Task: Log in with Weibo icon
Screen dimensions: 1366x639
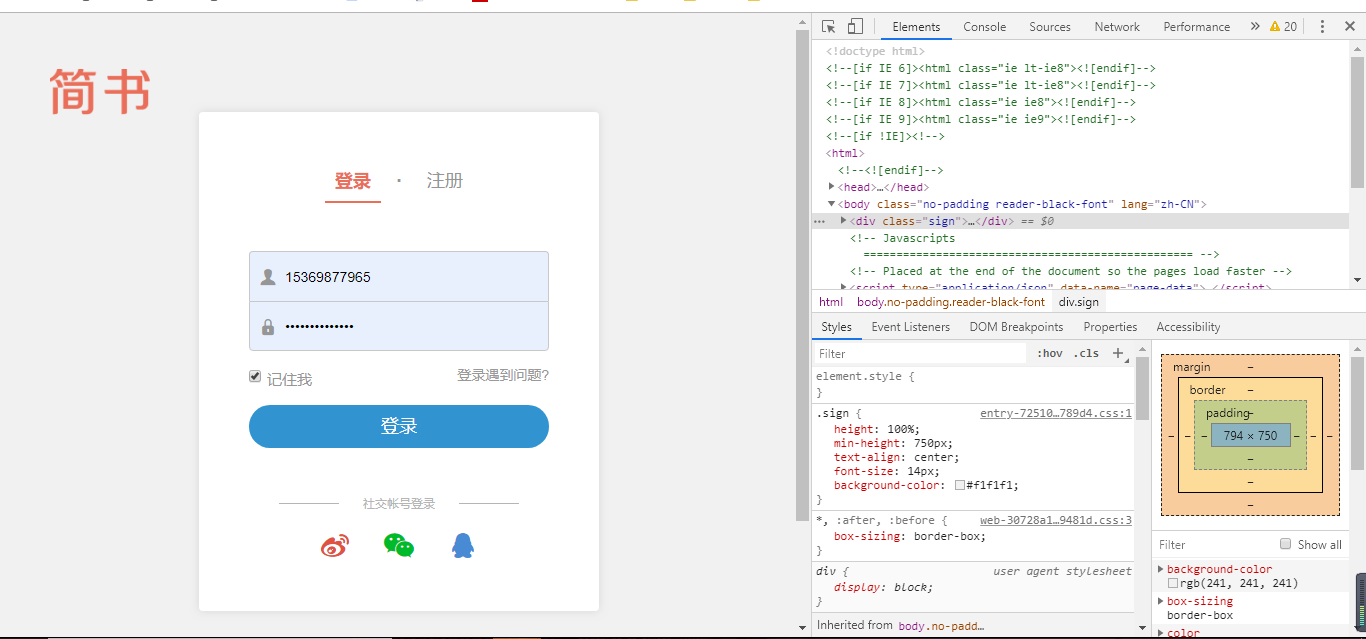Action: (335, 546)
